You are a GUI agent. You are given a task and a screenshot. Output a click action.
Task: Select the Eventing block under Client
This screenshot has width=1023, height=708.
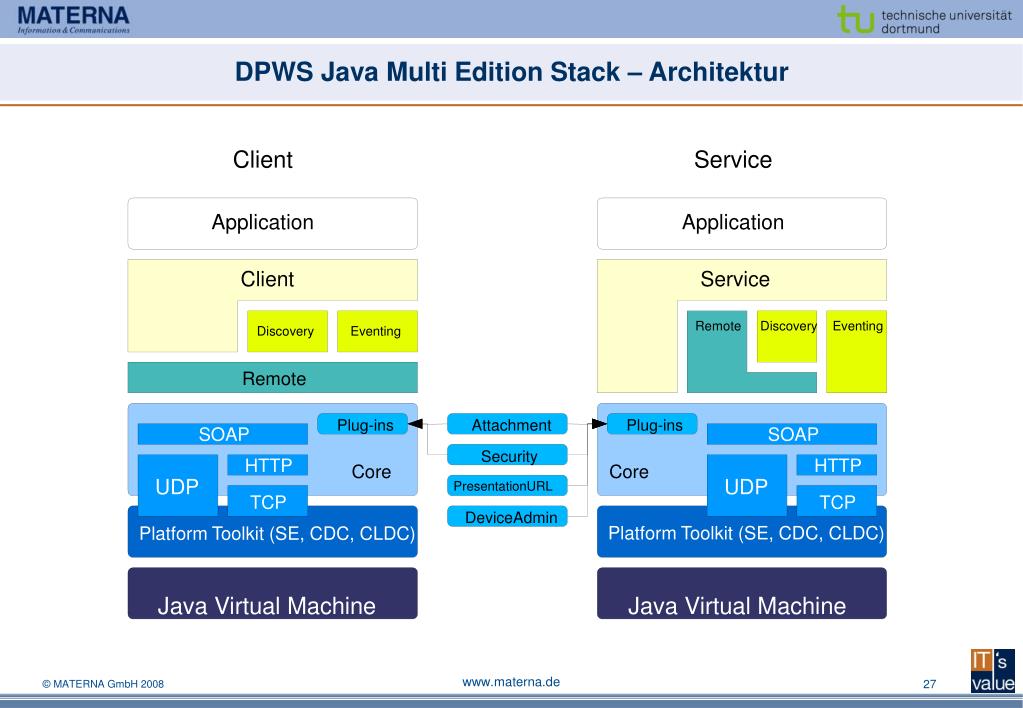(x=377, y=331)
